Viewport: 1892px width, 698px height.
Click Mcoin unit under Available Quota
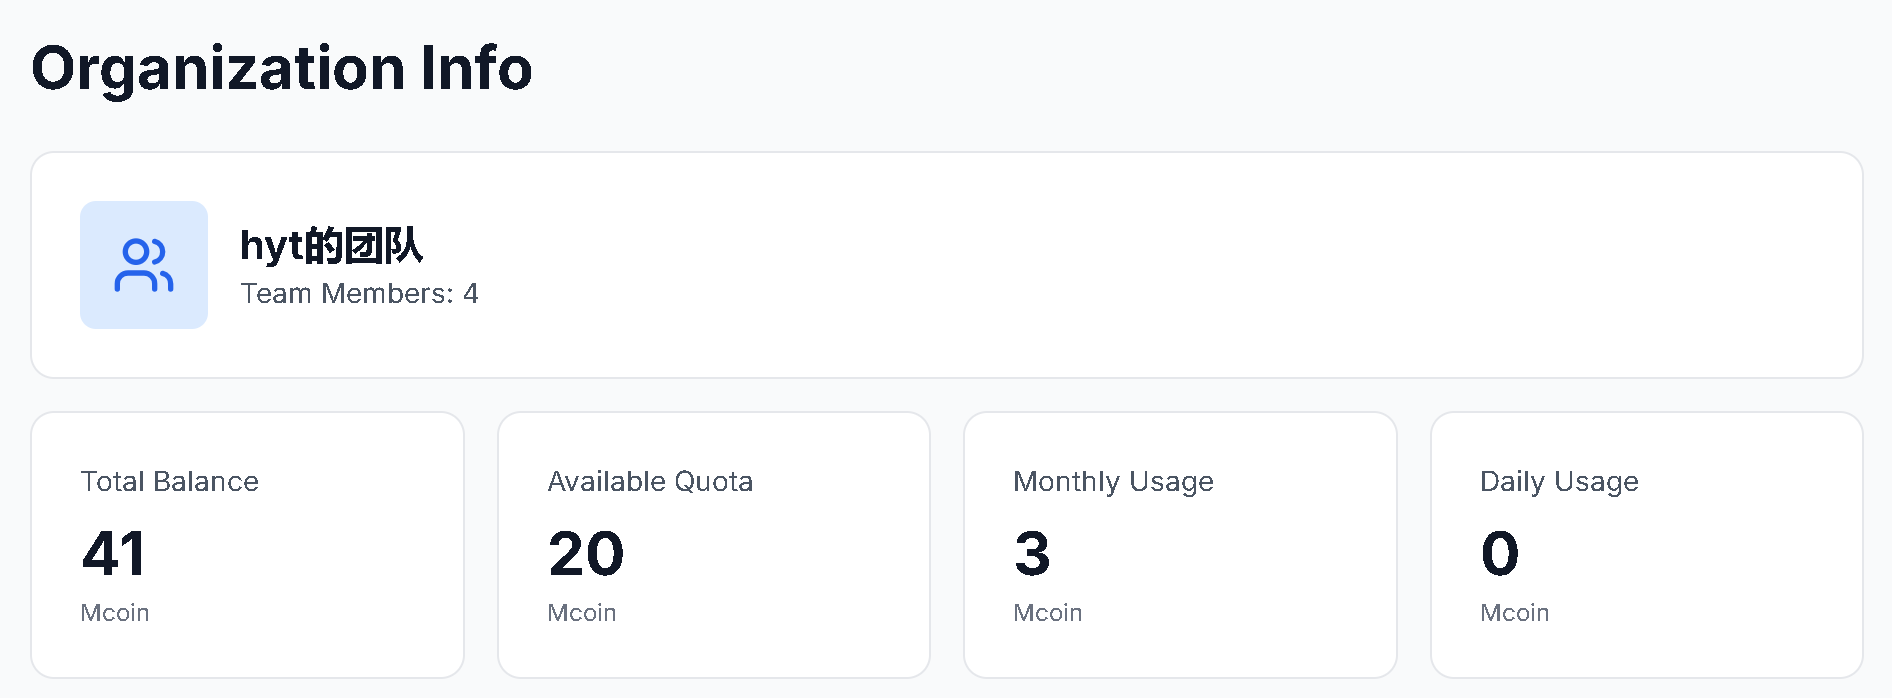click(582, 613)
